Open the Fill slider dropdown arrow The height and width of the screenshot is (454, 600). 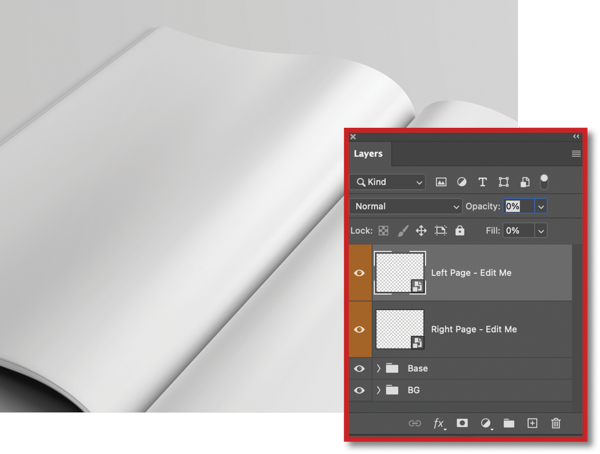[x=541, y=231]
